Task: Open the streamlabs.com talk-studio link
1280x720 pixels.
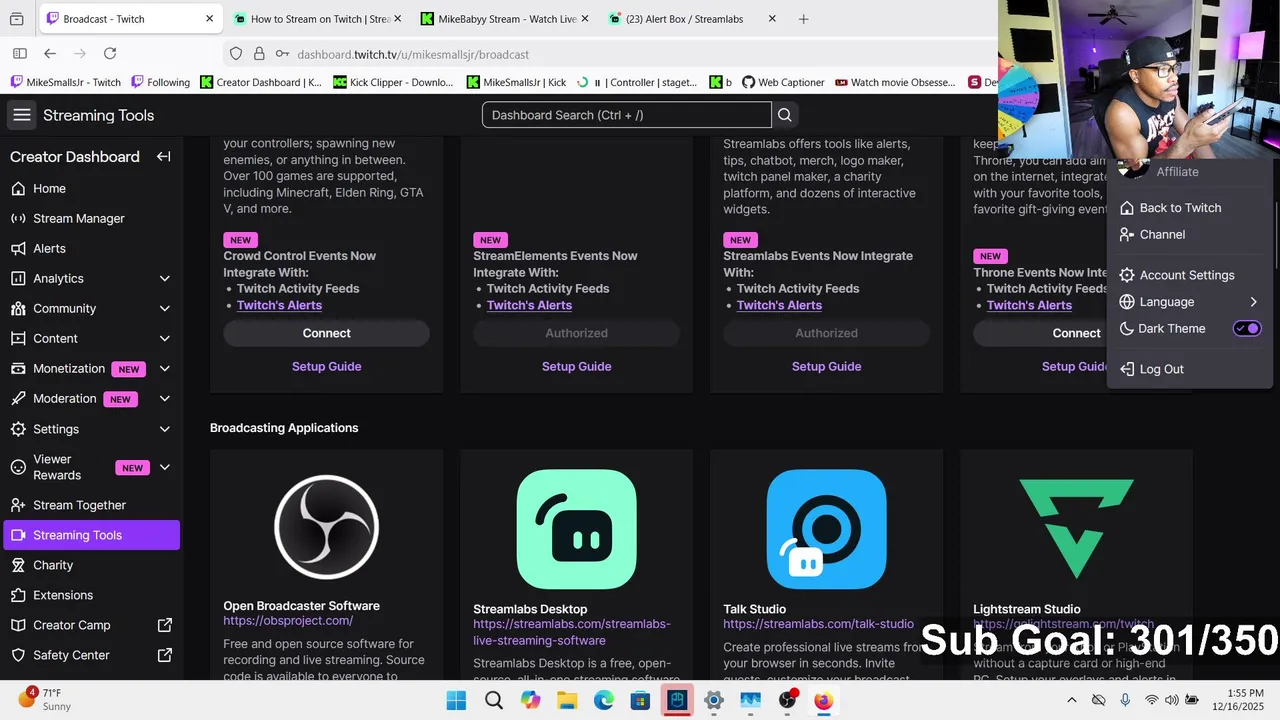Action: click(x=818, y=624)
